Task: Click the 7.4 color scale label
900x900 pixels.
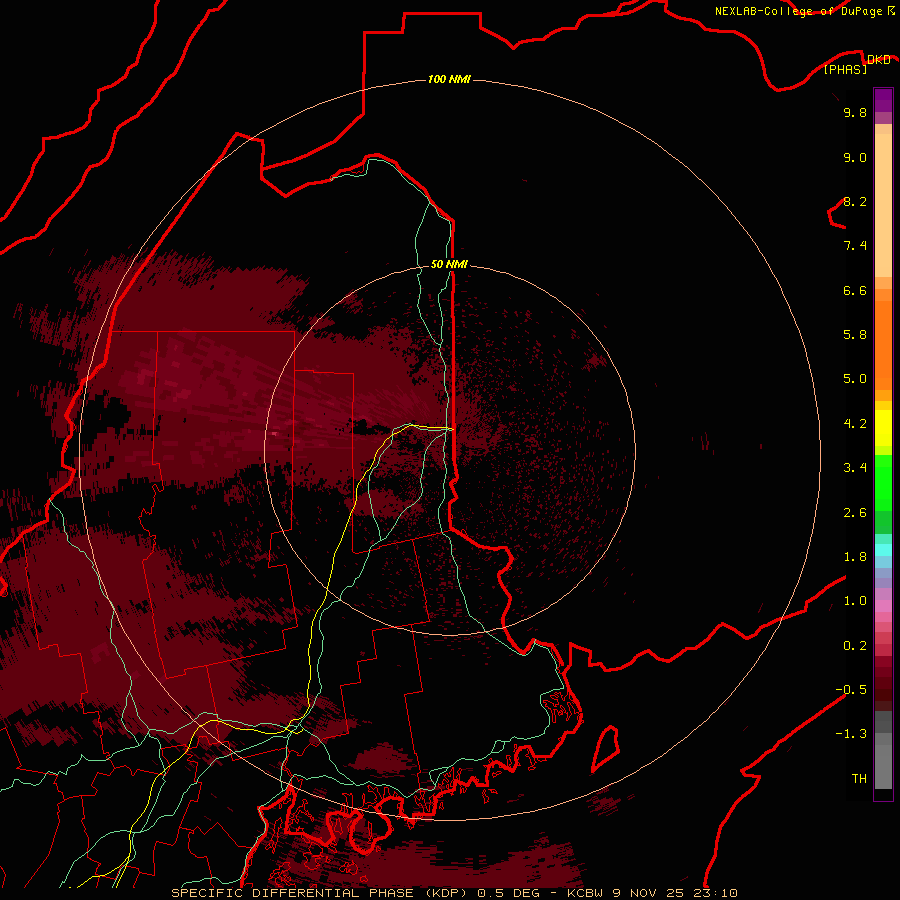Action: coord(855,246)
